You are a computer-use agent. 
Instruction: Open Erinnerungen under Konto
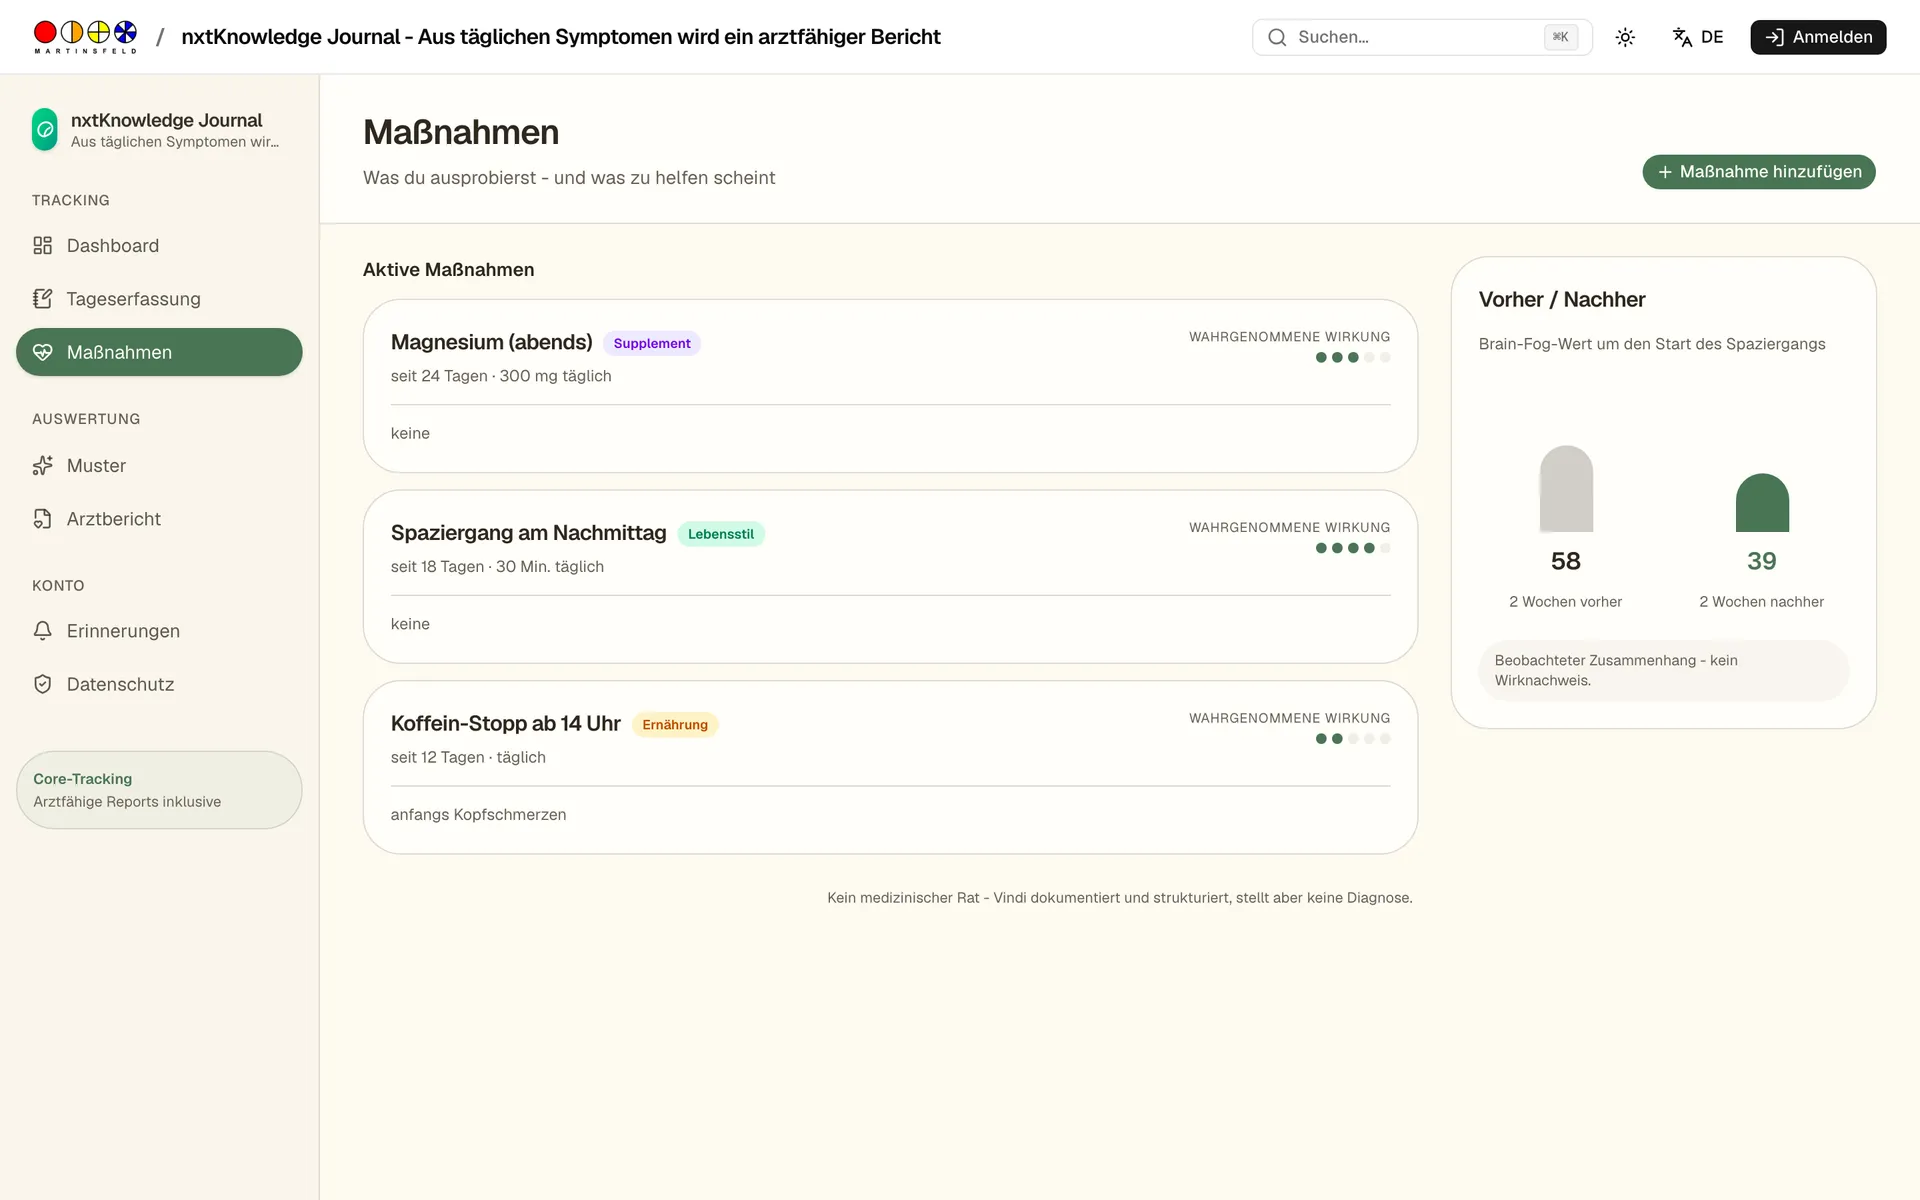point(159,631)
